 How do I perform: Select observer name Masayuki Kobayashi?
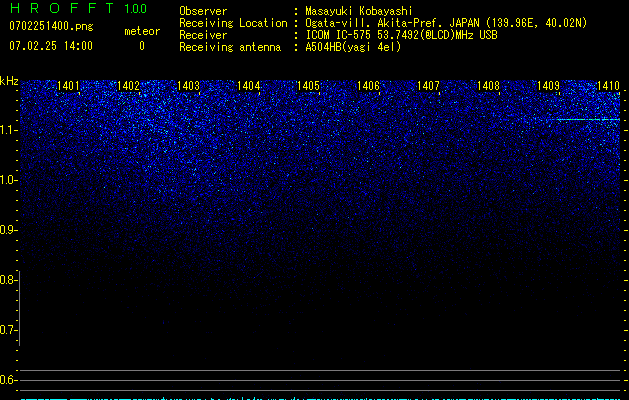359,11
